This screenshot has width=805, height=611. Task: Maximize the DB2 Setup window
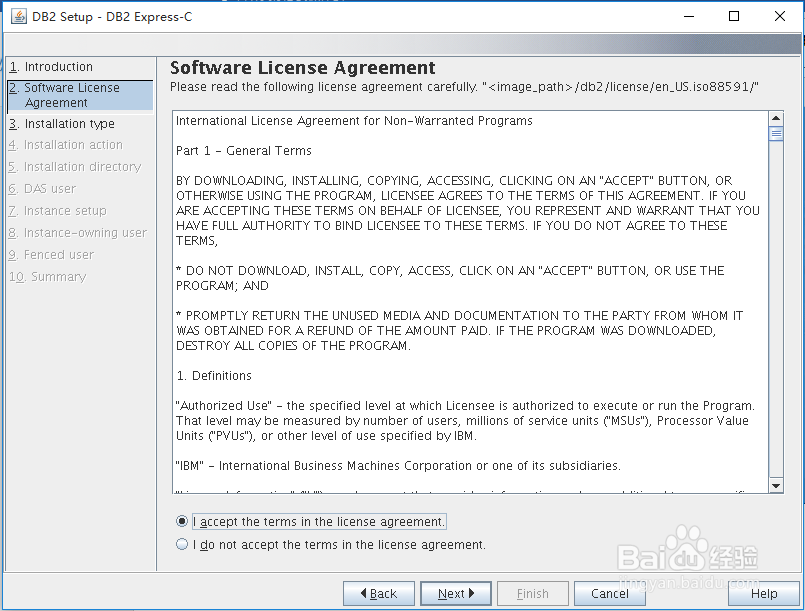coord(734,16)
